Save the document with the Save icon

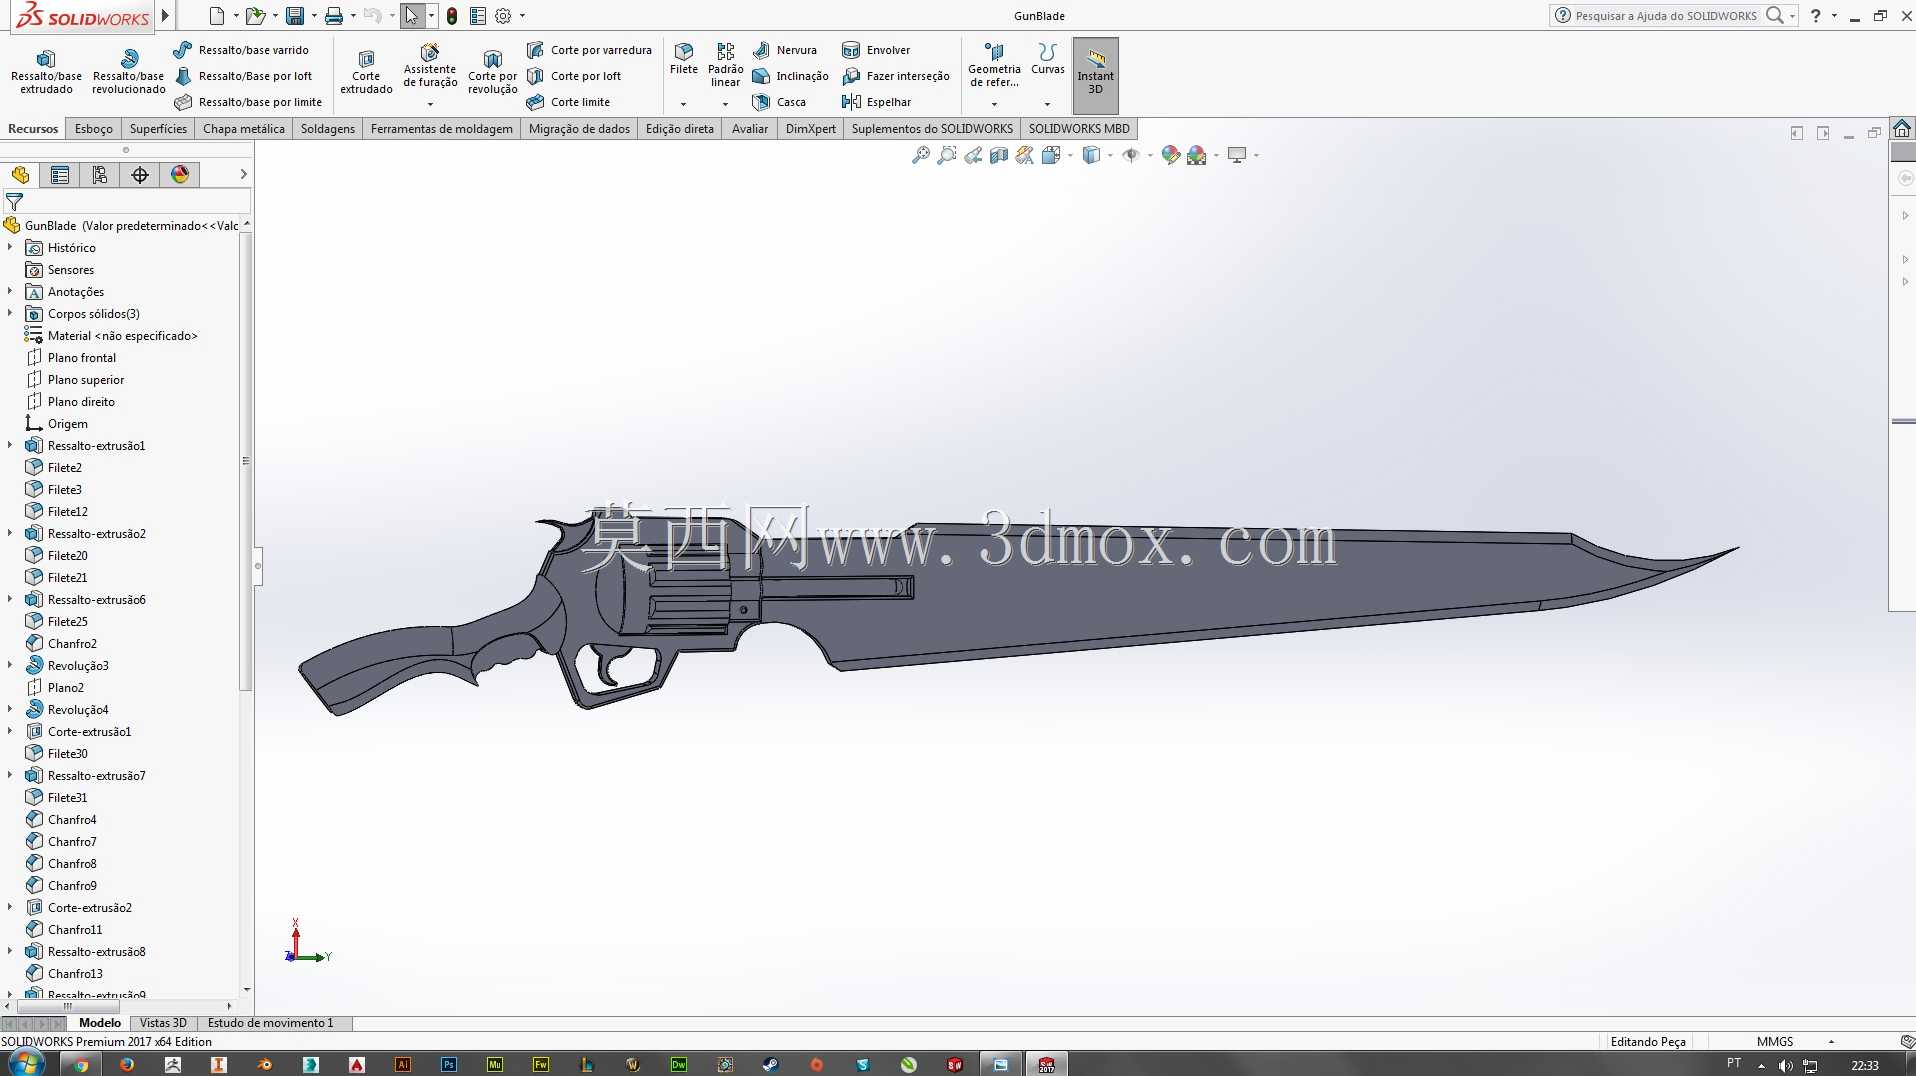pyautogui.click(x=295, y=16)
